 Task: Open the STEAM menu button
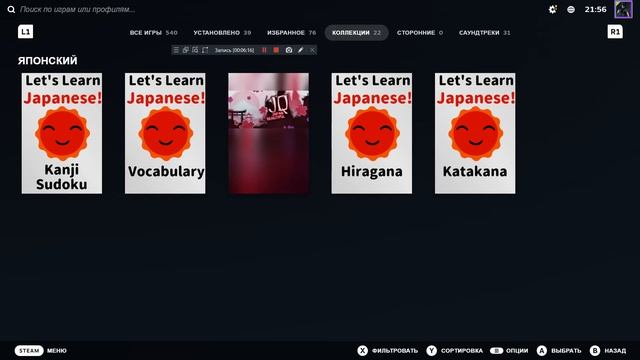pyautogui.click(x=29, y=350)
